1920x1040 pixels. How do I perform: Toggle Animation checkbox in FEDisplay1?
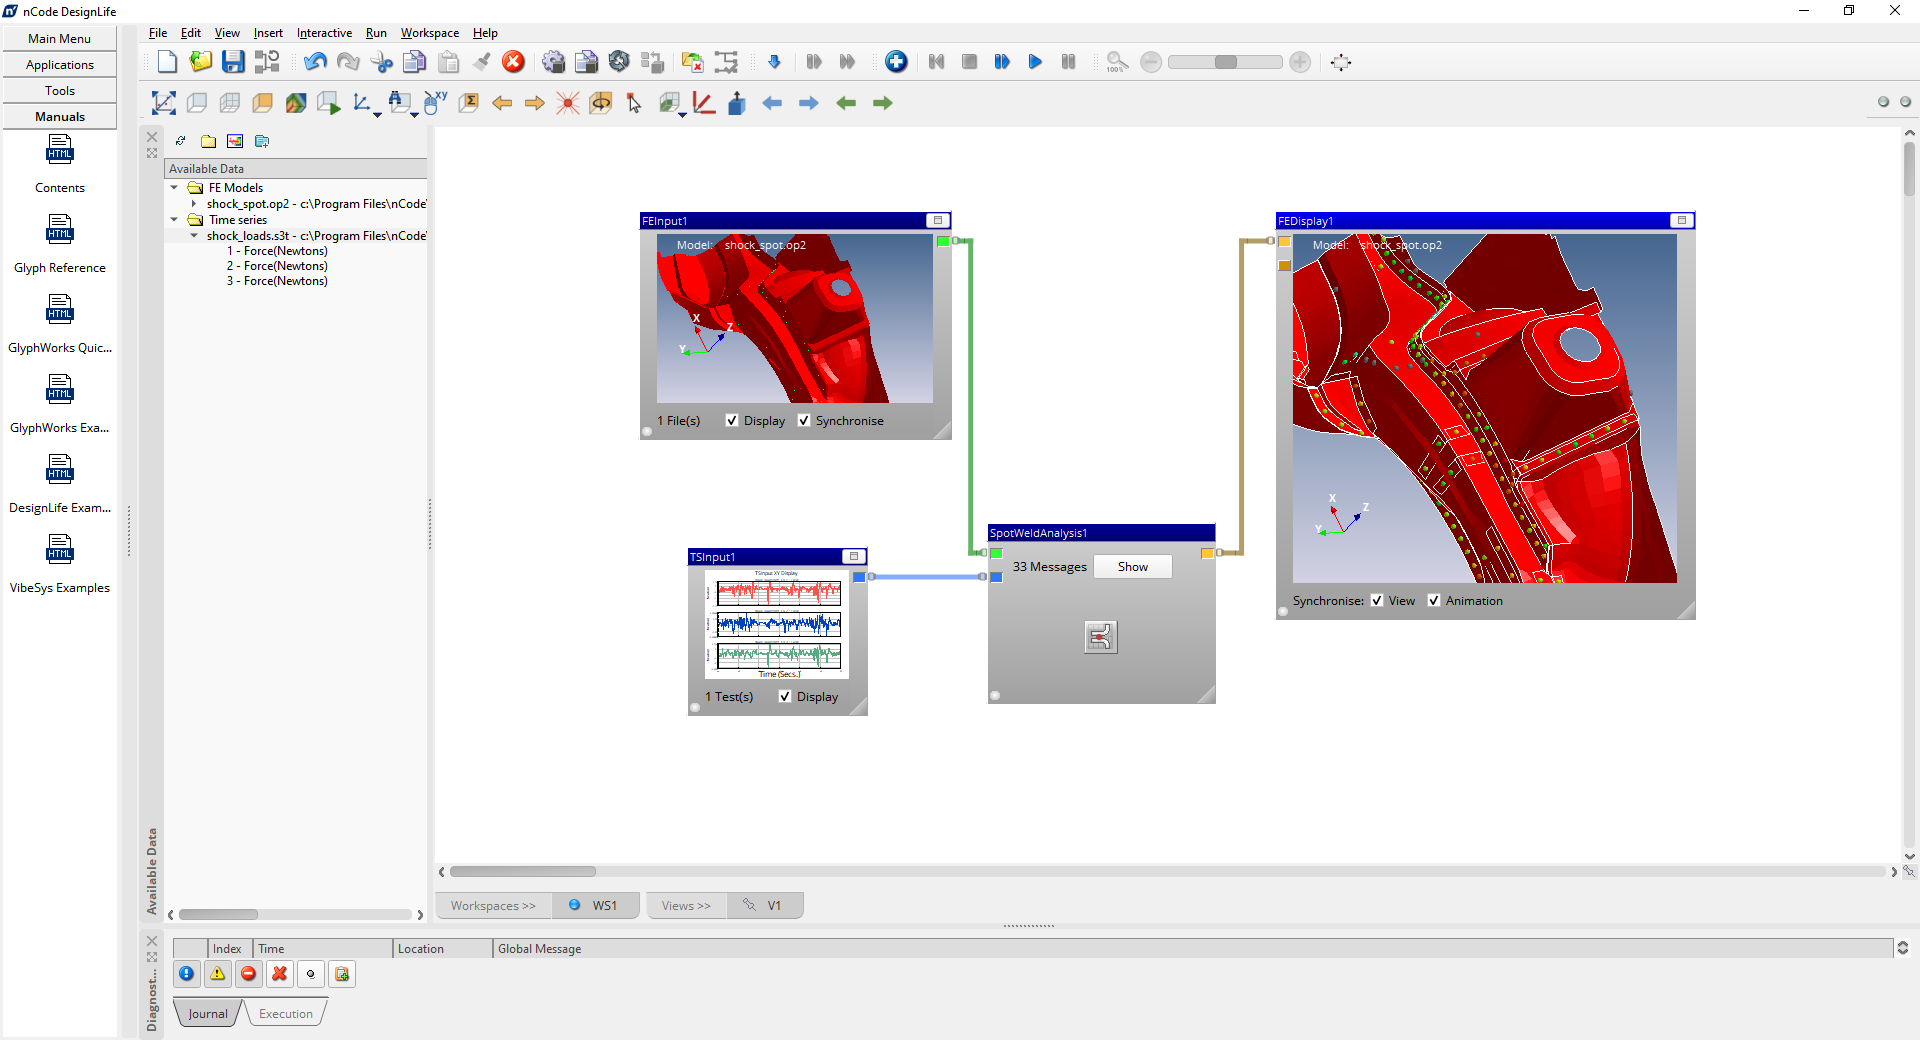(x=1434, y=601)
